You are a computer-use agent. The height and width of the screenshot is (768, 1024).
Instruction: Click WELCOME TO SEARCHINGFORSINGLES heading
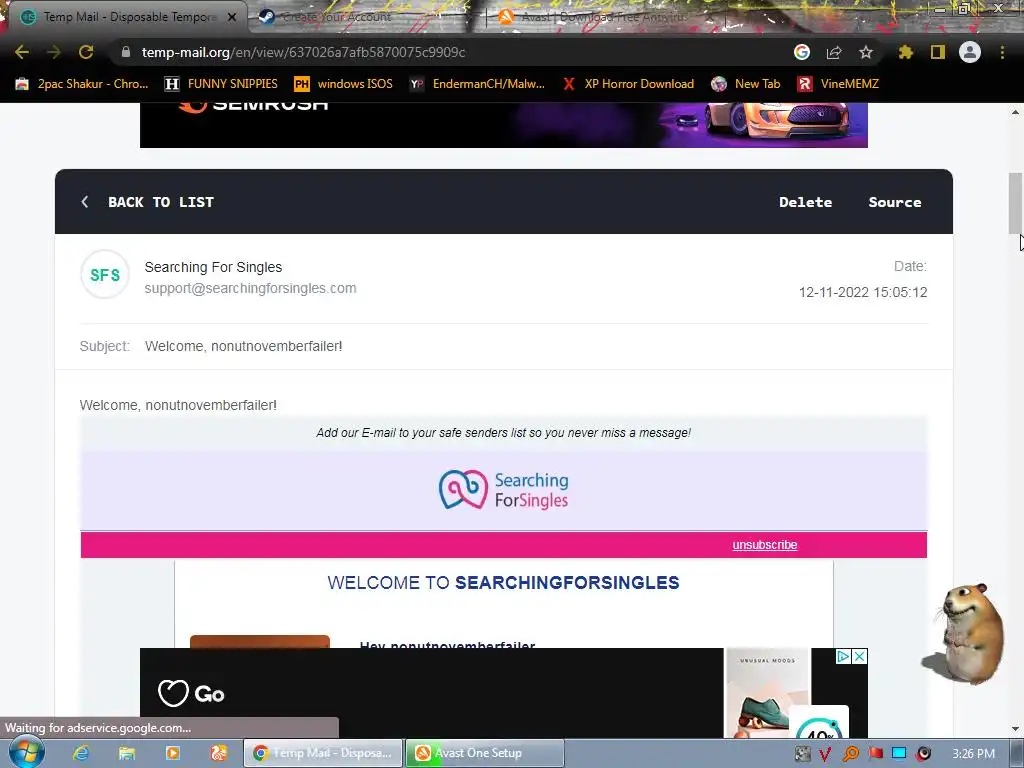(504, 583)
